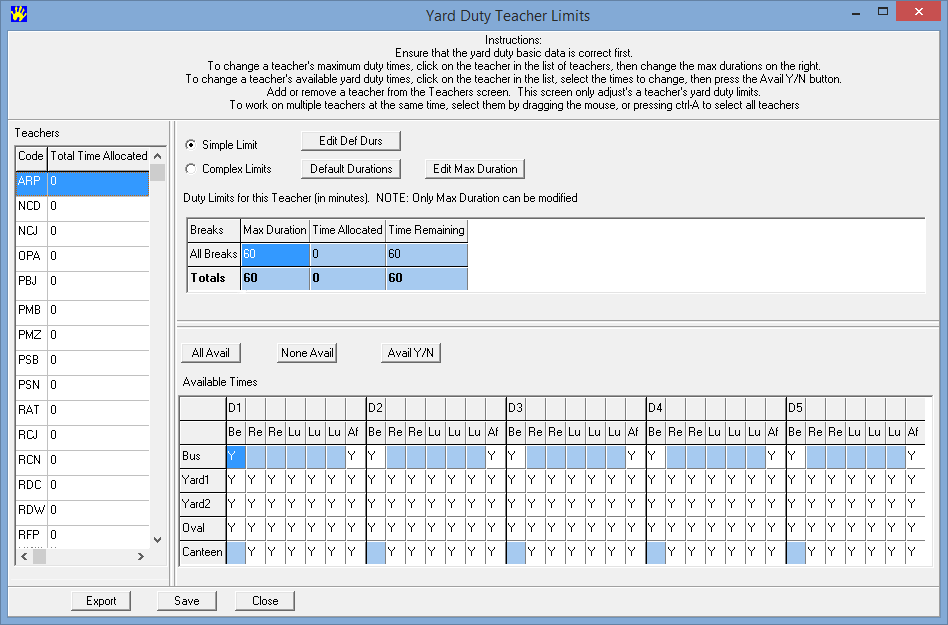Click the Totals Max Duration cell
This screenshot has width=948, height=625.
tap(275, 278)
